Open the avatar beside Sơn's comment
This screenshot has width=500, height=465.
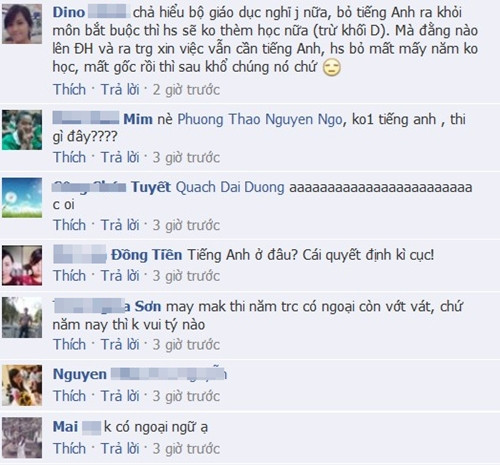point(22,318)
